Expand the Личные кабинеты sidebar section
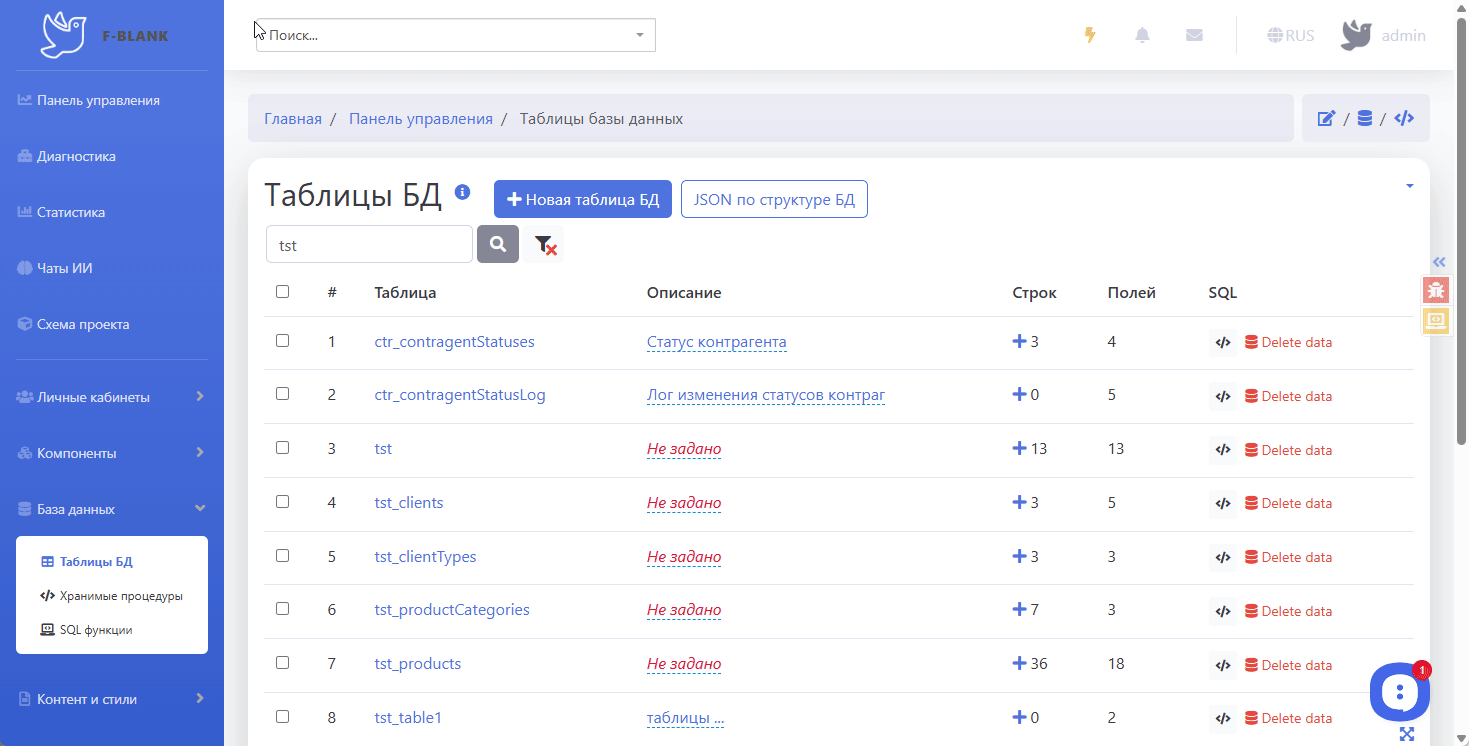The image size is (1469, 746). tap(111, 397)
